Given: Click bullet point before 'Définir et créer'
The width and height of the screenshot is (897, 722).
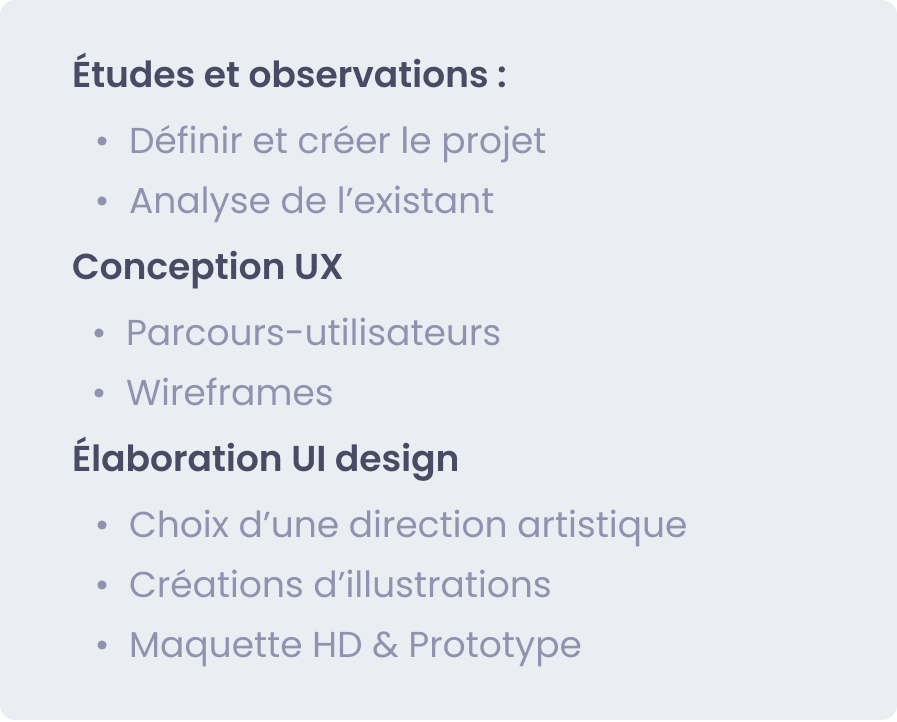Looking at the screenshot, I should (102, 141).
